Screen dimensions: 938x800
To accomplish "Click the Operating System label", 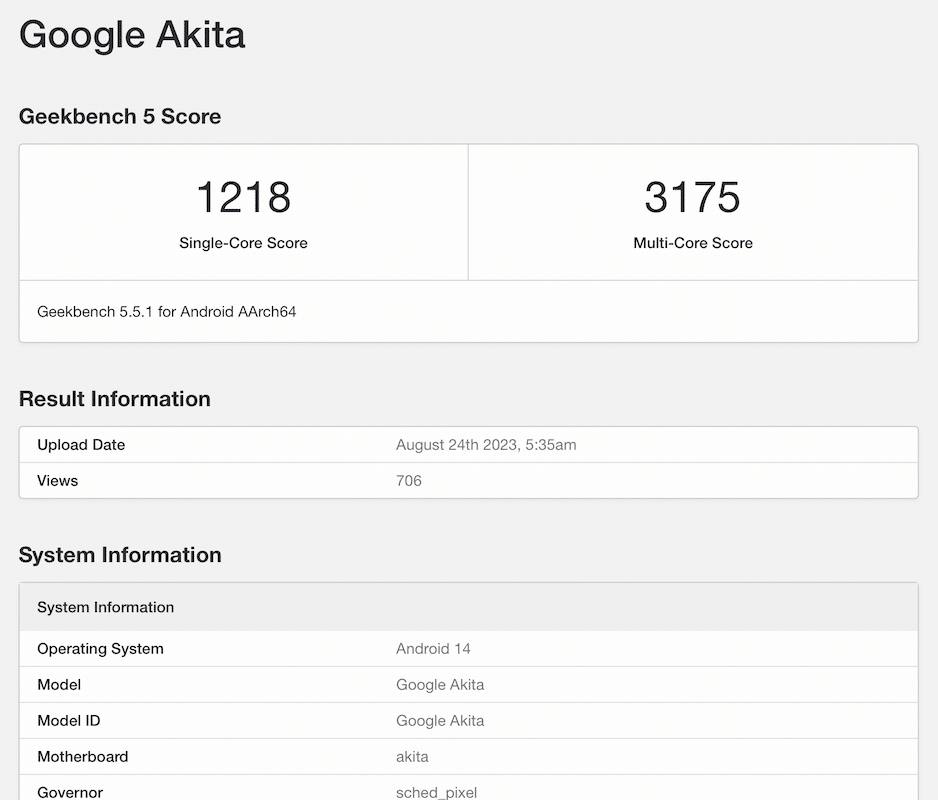I will point(100,649).
